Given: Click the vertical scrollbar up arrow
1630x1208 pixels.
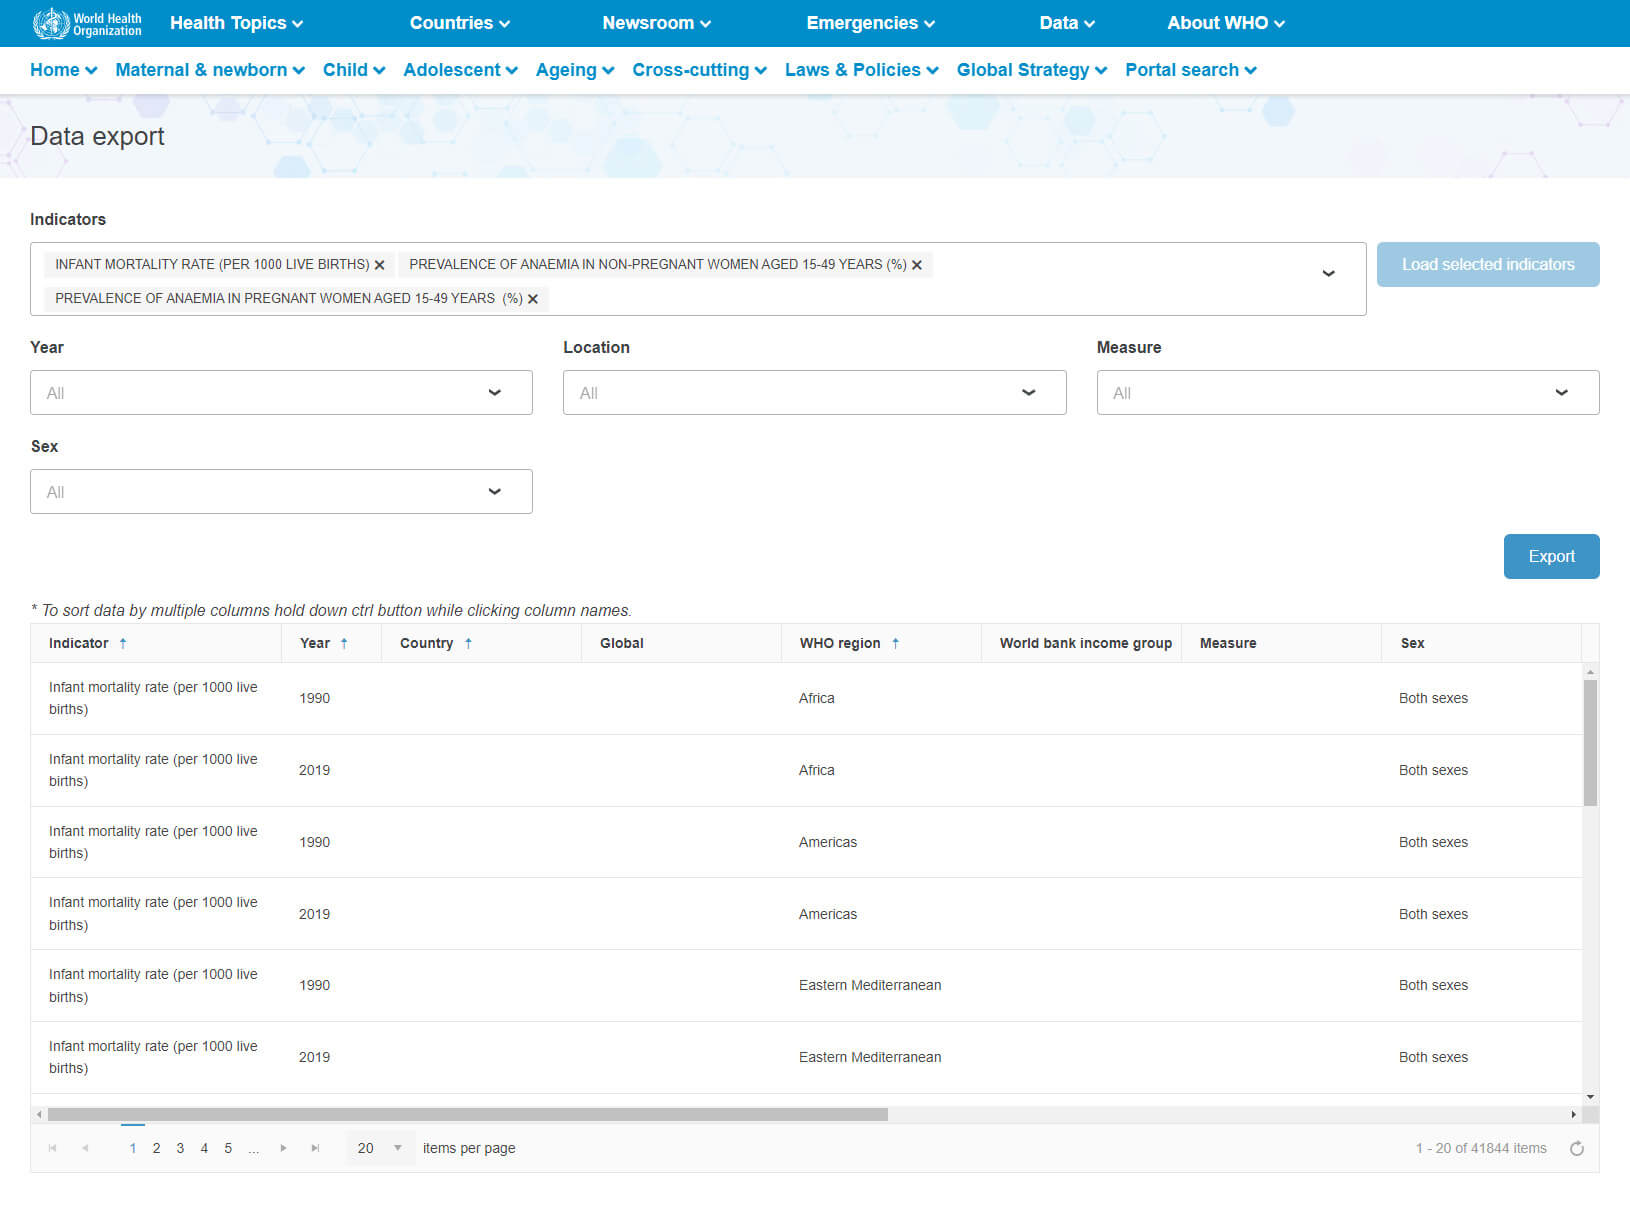Looking at the screenshot, I should 1590,671.
